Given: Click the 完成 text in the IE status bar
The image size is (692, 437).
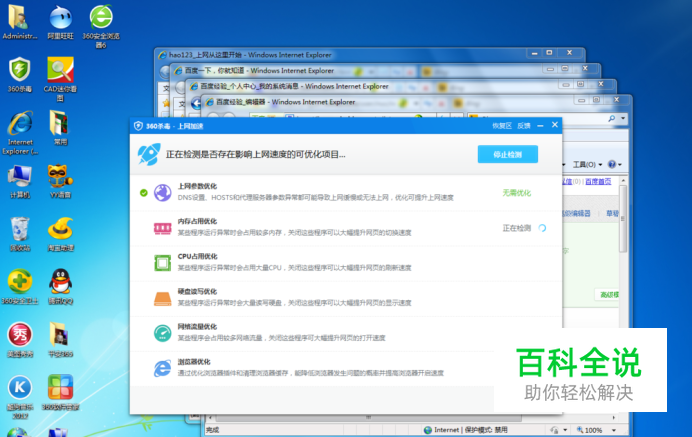Looking at the screenshot, I should tap(212, 430).
